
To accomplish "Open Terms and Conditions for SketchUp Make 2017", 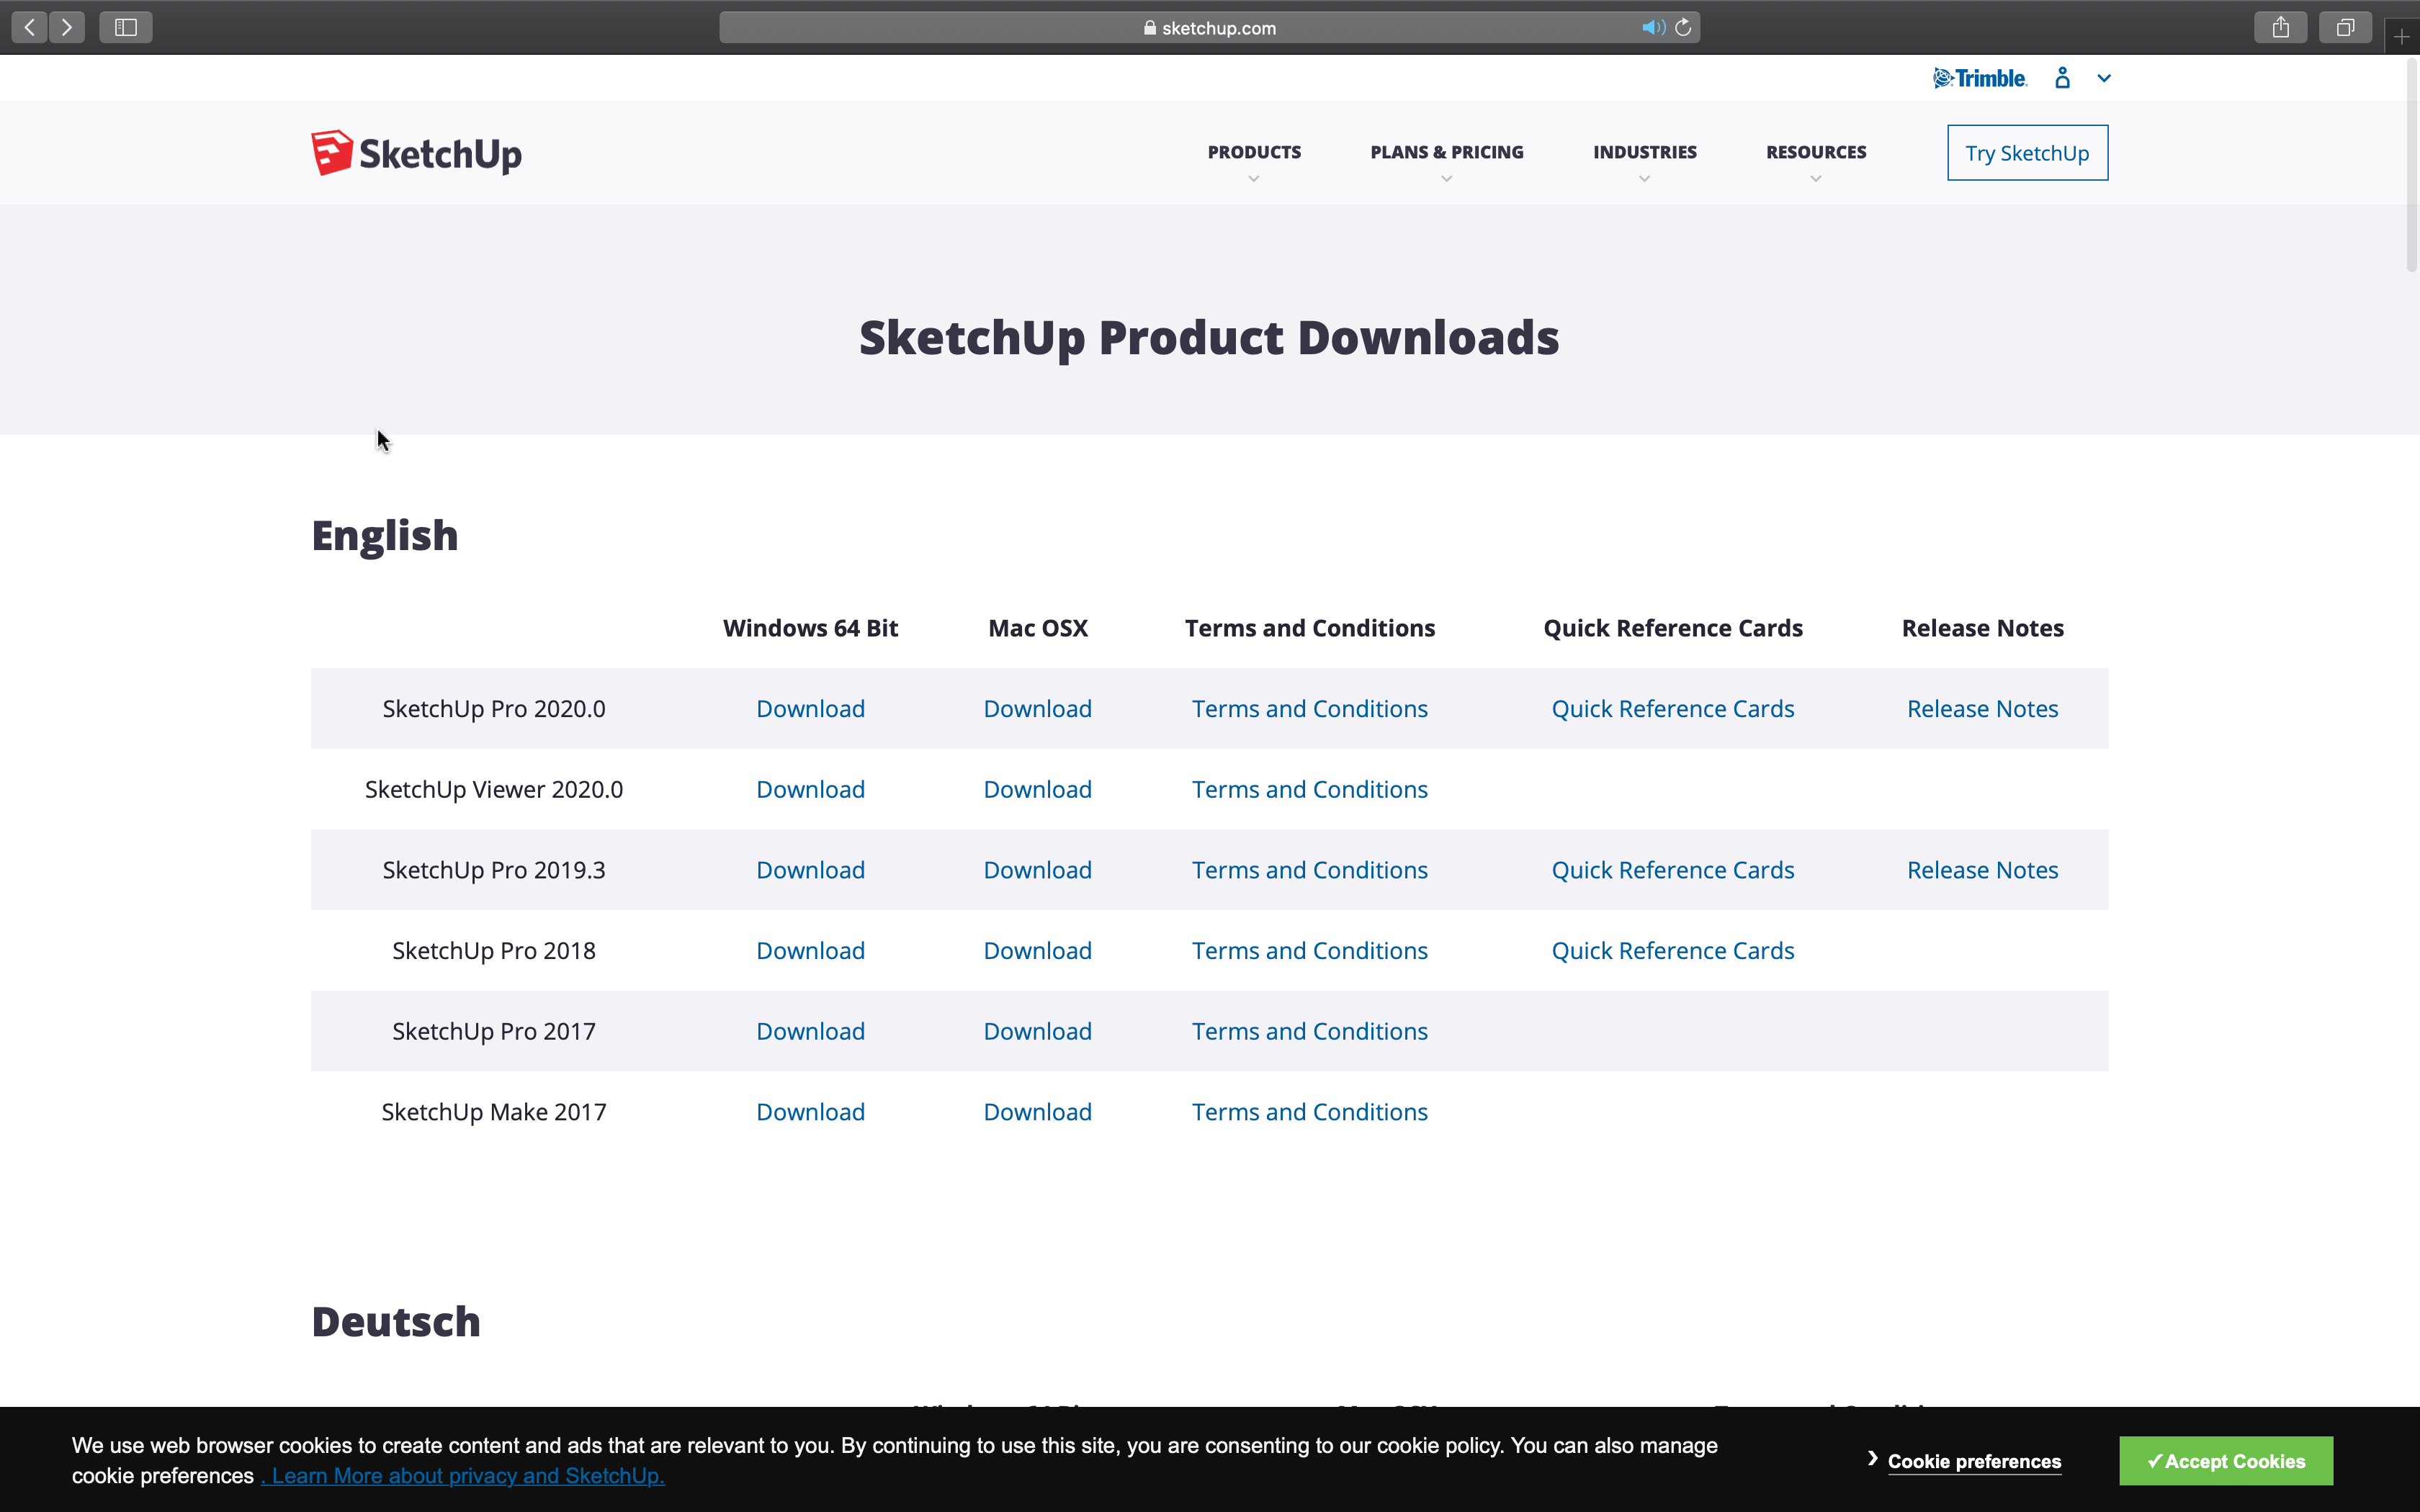I will click(1310, 1112).
